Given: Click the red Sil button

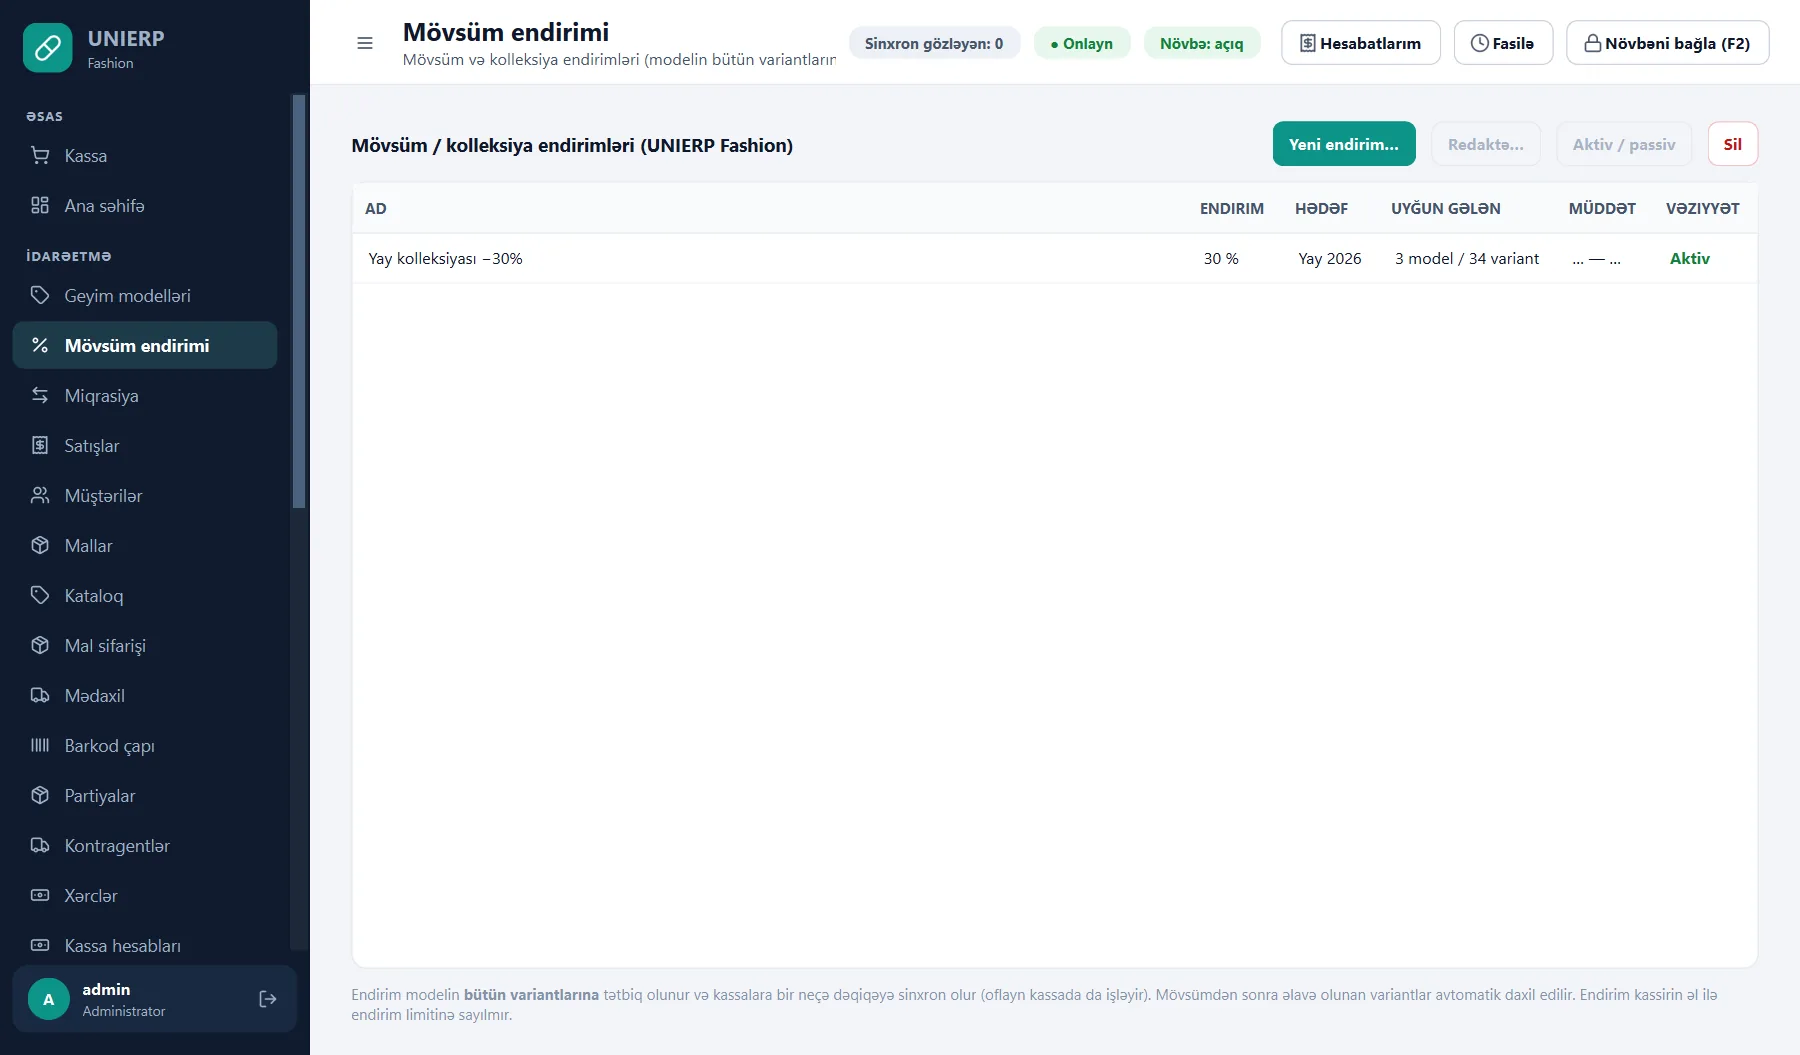Looking at the screenshot, I should [1733, 144].
